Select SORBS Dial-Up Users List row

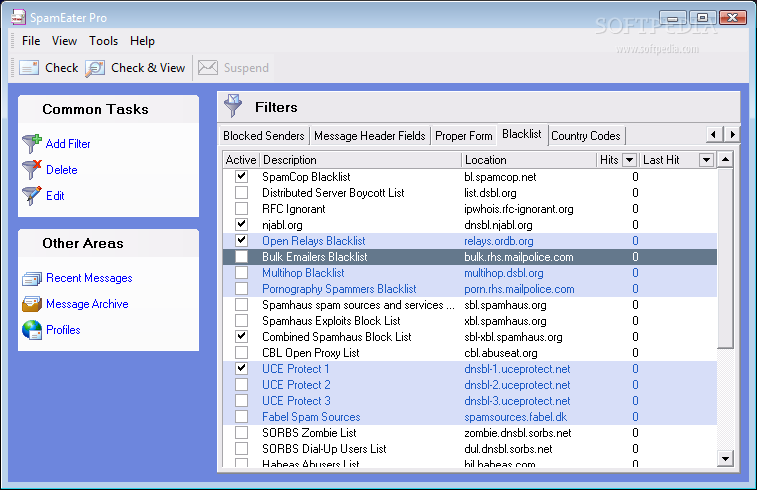(x=470, y=448)
